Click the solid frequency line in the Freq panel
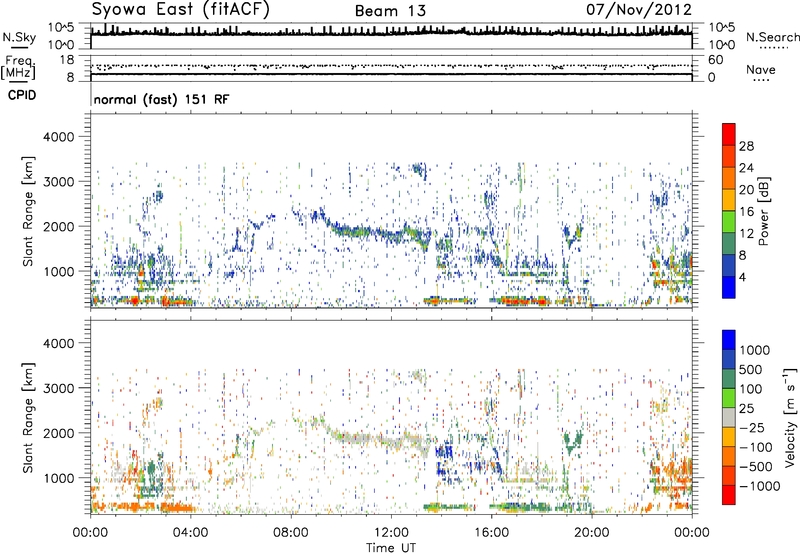The image size is (800, 554). click(391, 74)
